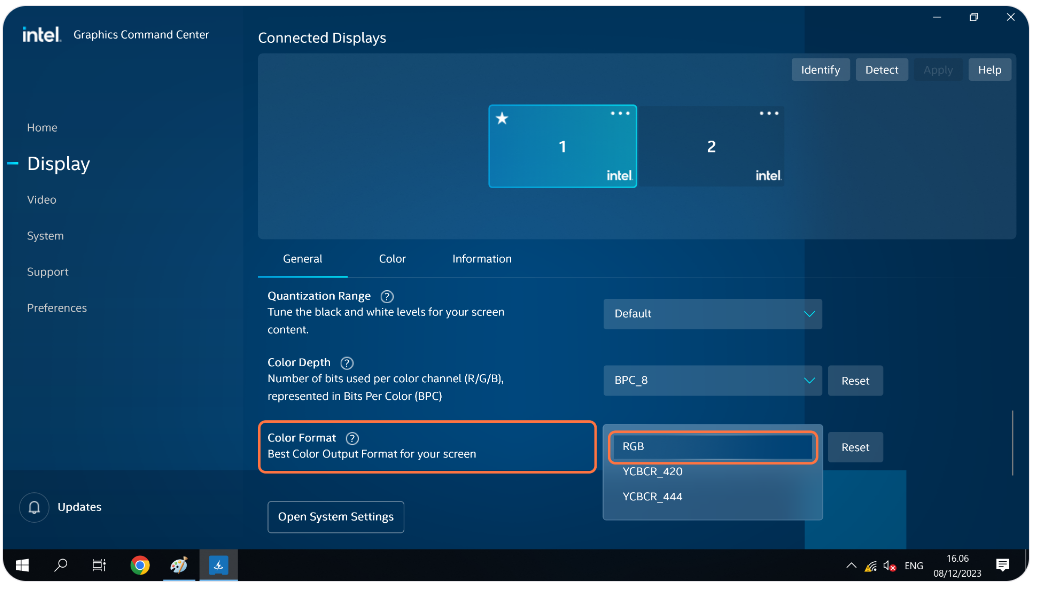Screen dimensions: 1037x594
Task: Open the three-dot menu on display 1
Action: (620, 114)
